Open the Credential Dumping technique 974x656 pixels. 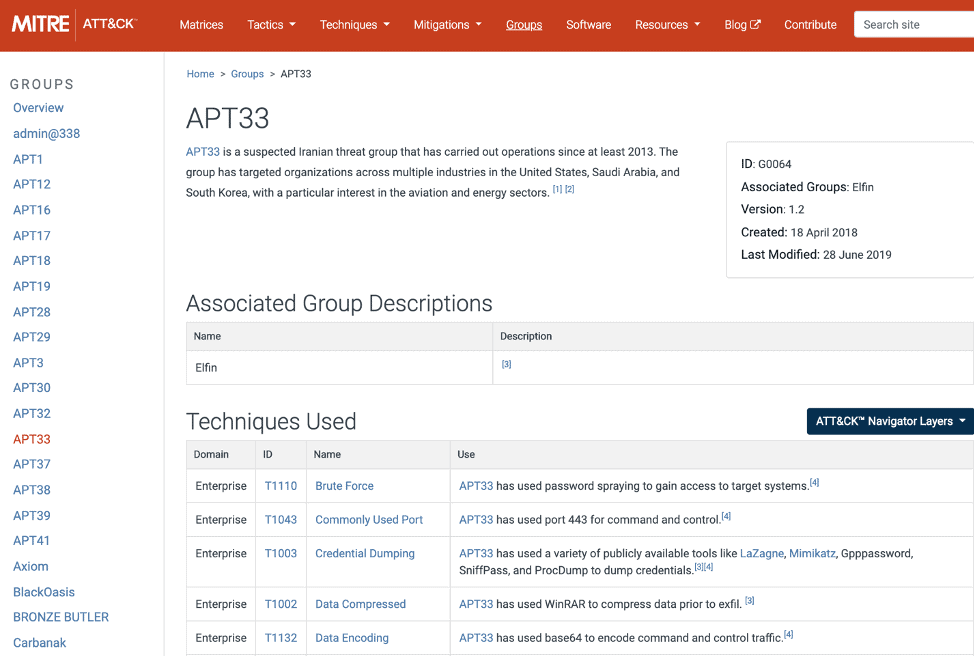pos(365,553)
